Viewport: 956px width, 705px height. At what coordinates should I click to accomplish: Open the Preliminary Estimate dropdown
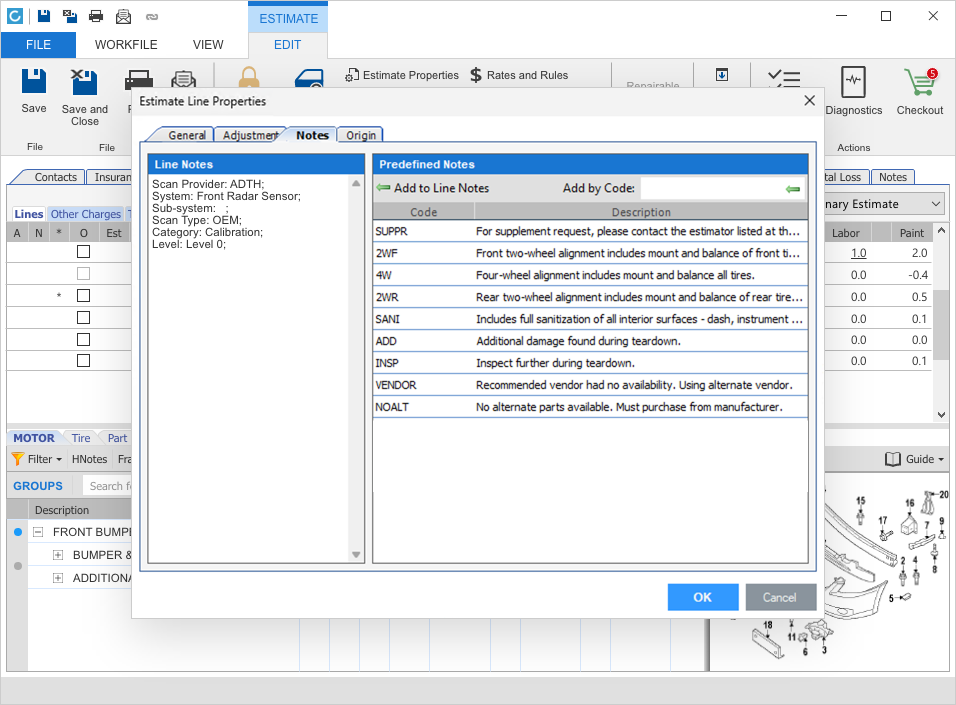(936, 204)
